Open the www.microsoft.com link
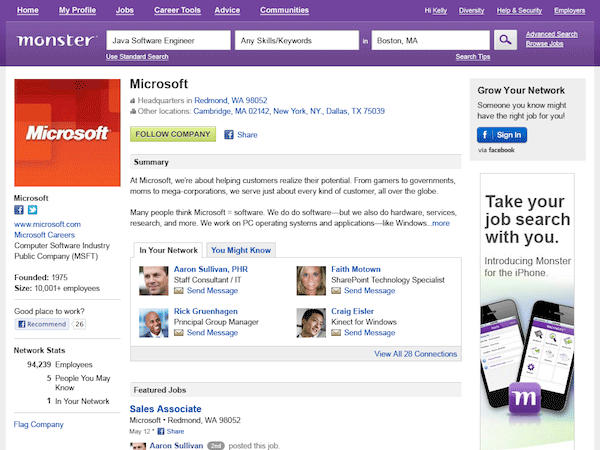The height and width of the screenshot is (450, 600). [x=47, y=224]
